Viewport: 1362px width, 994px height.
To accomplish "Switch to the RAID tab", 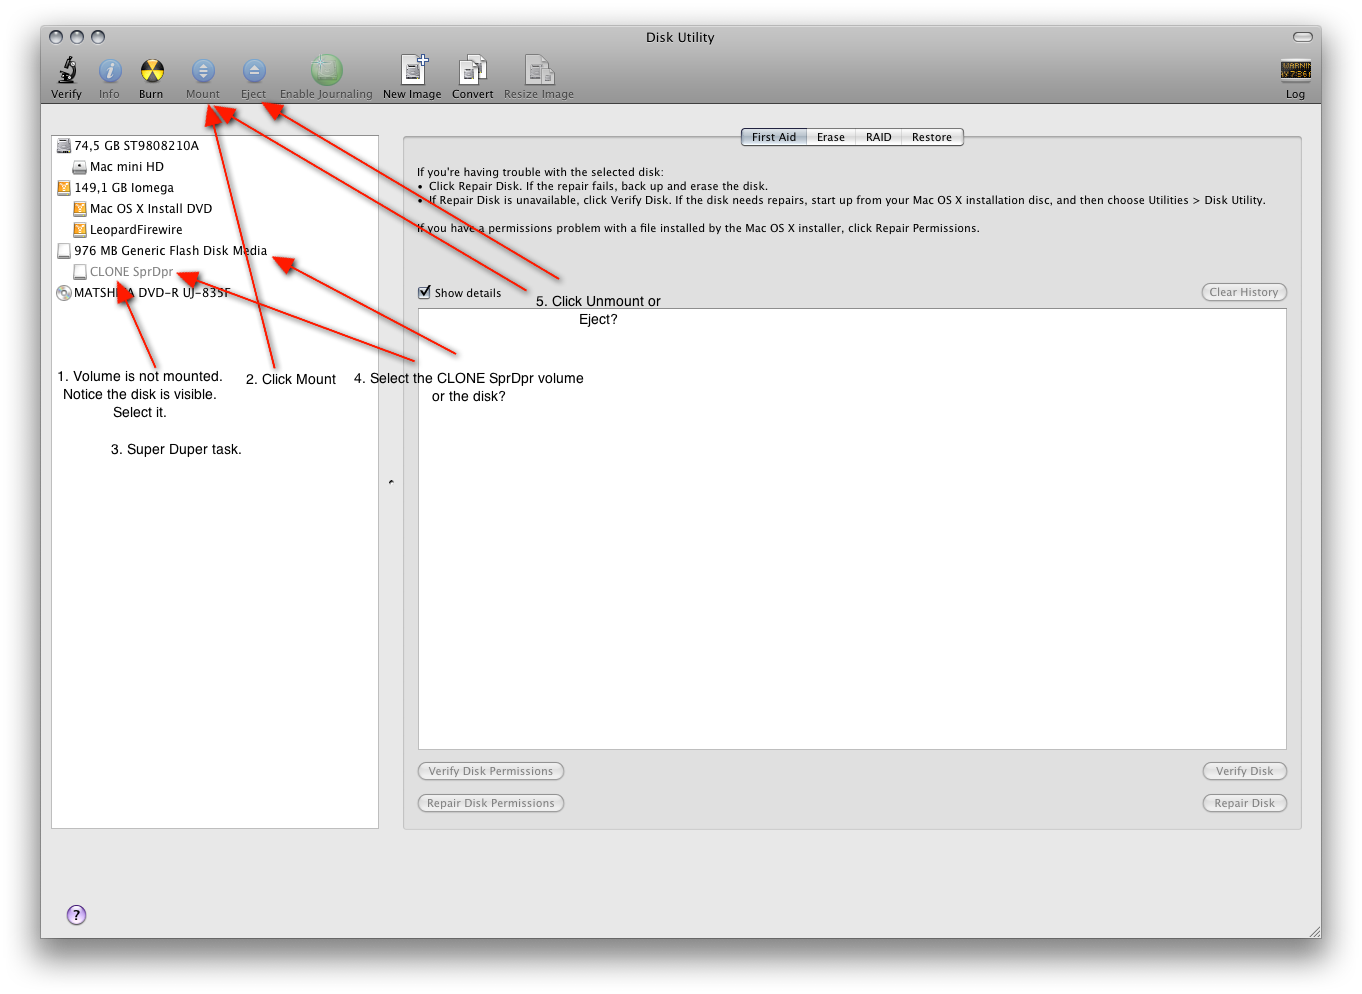I will 879,137.
